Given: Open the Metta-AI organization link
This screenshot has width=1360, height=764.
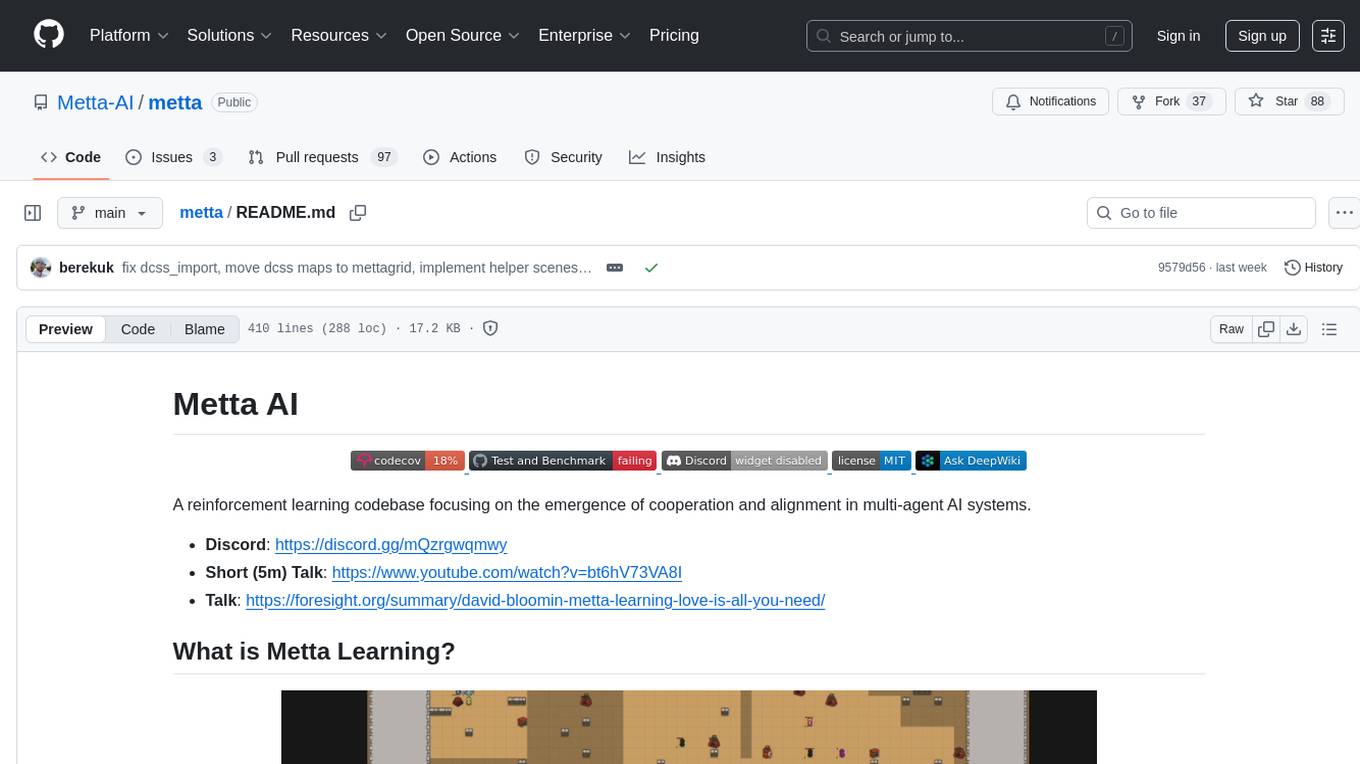Looking at the screenshot, I should pyautogui.click(x=95, y=102).
